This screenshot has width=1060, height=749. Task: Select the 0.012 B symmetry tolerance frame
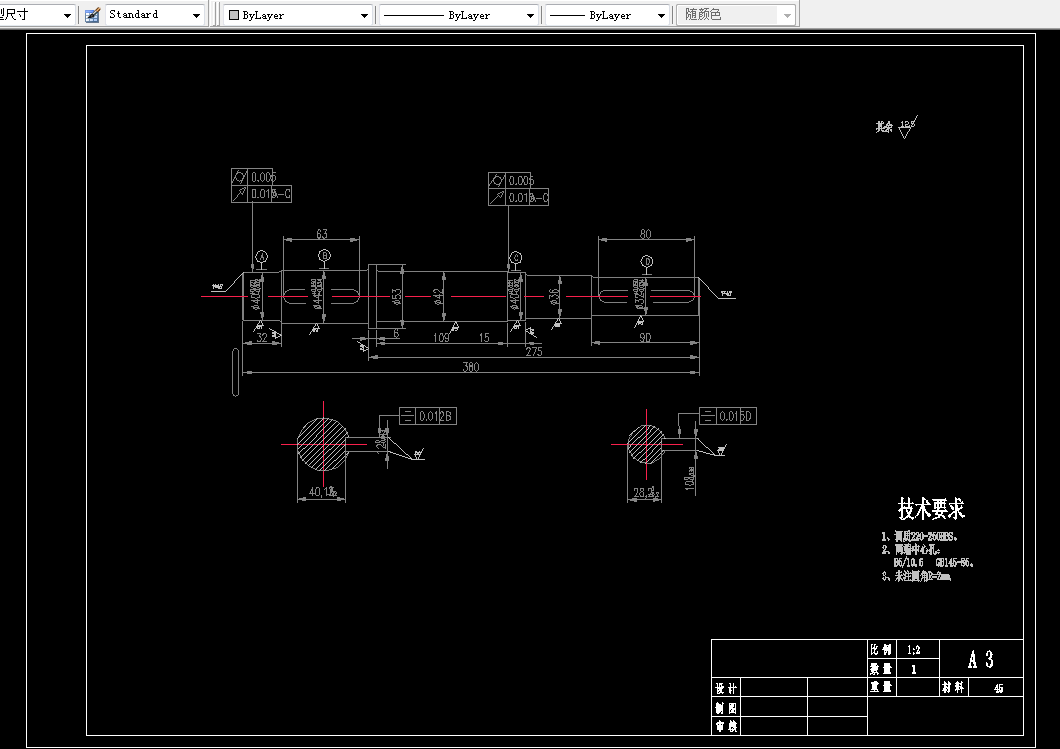[428, 416]
